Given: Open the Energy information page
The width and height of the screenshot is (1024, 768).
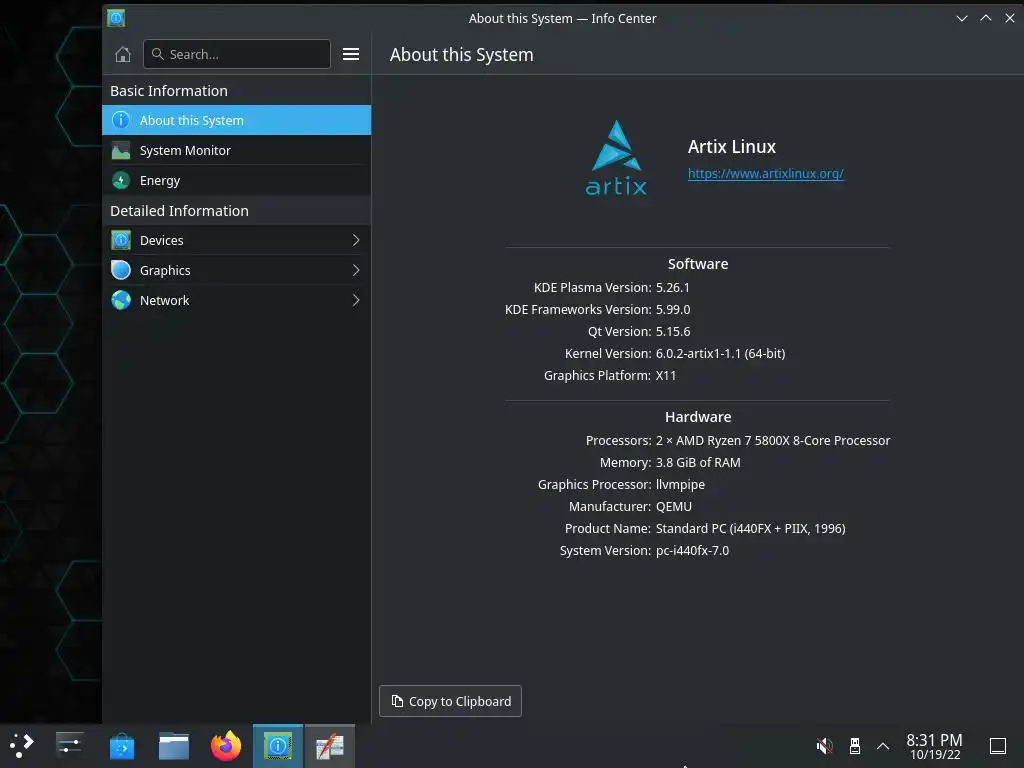Looking at the screenshot, I should pos(236,180).
